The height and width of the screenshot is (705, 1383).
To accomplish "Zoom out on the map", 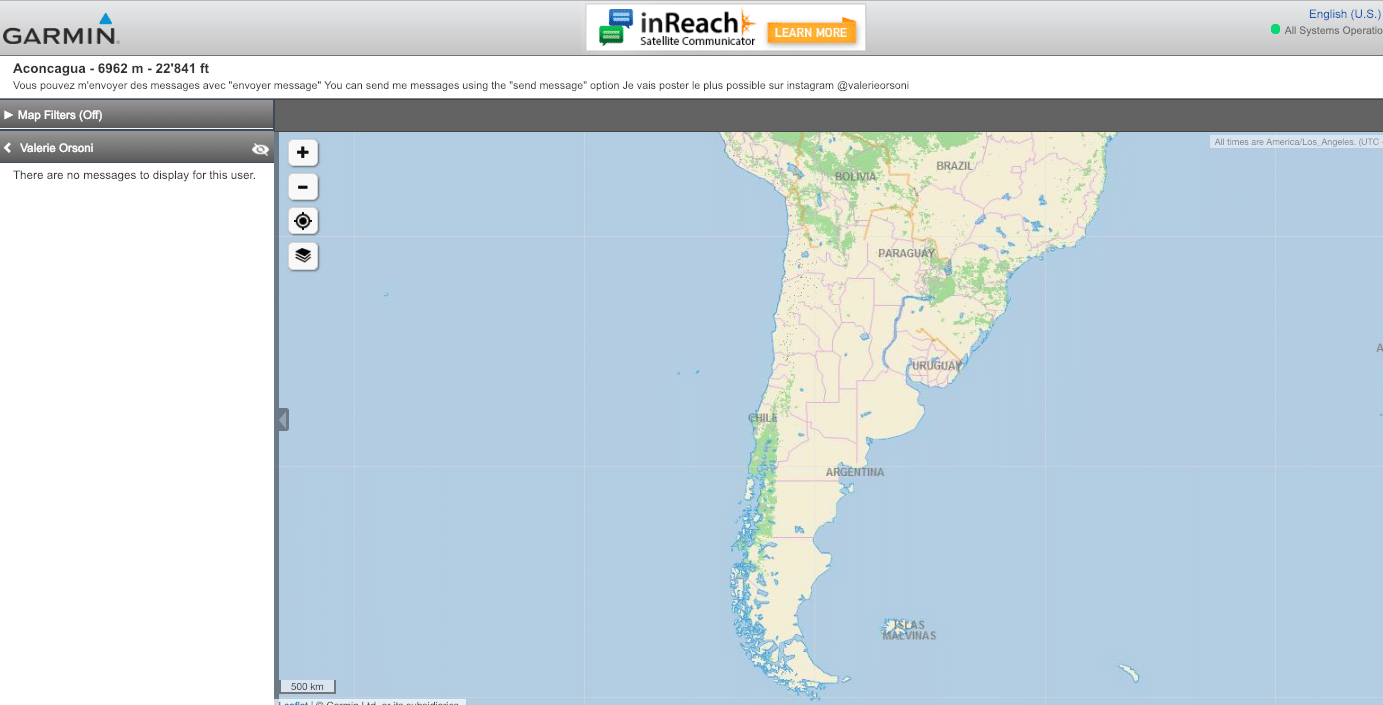I will tap(303, 187).
